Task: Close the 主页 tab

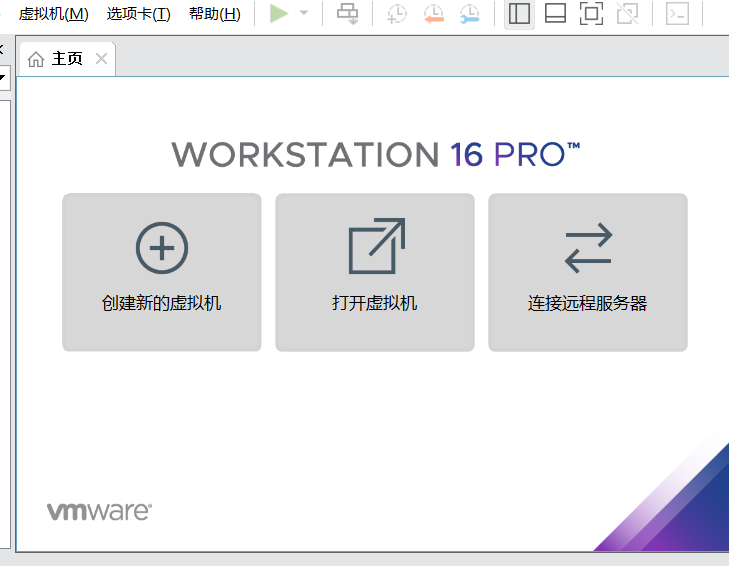Action: [101, 59]
